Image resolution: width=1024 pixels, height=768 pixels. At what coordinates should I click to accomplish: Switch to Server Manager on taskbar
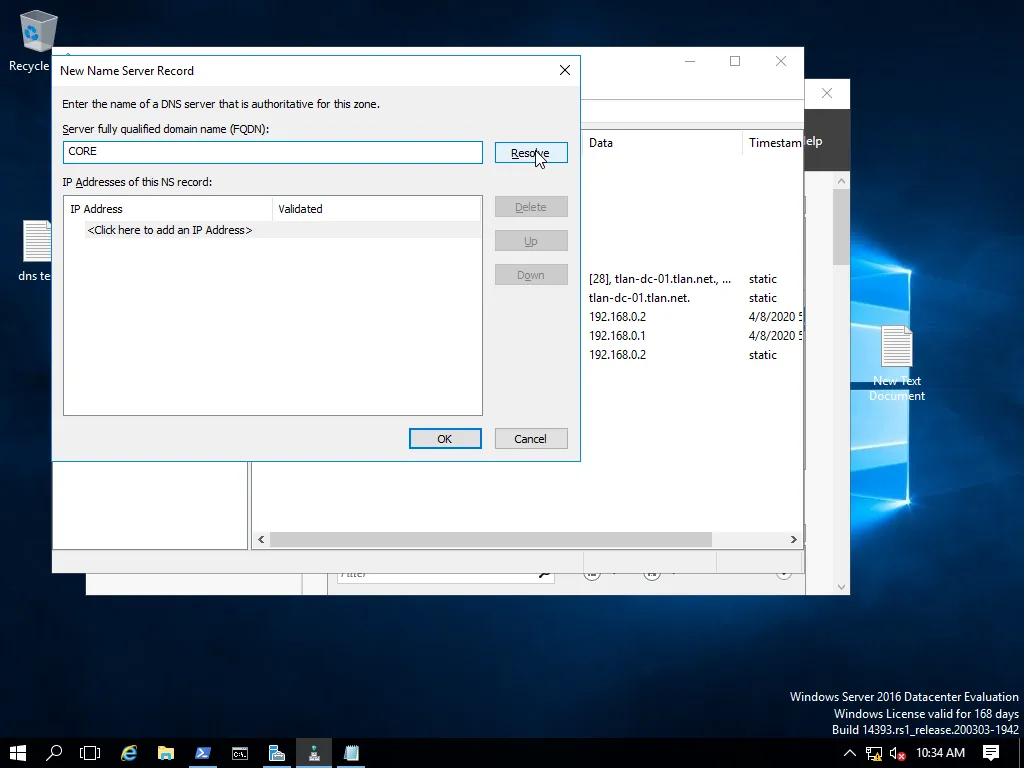(x=277, y=753)
